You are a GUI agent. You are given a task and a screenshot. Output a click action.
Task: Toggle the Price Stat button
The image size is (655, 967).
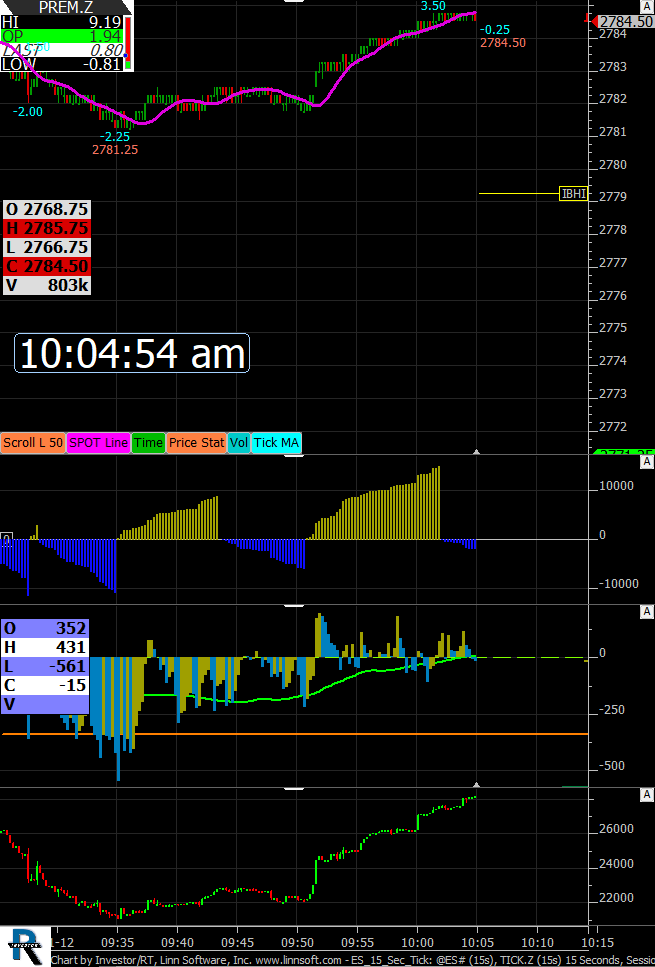[196, 443]
